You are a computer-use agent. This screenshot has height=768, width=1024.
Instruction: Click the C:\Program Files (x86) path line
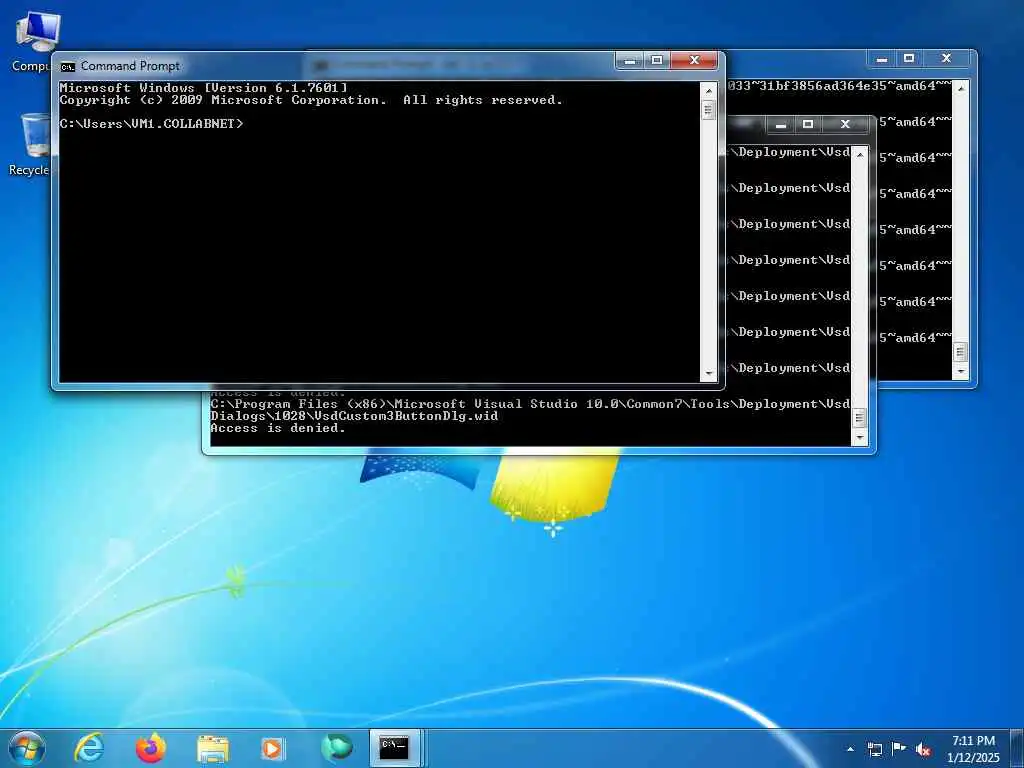(530, 404)
